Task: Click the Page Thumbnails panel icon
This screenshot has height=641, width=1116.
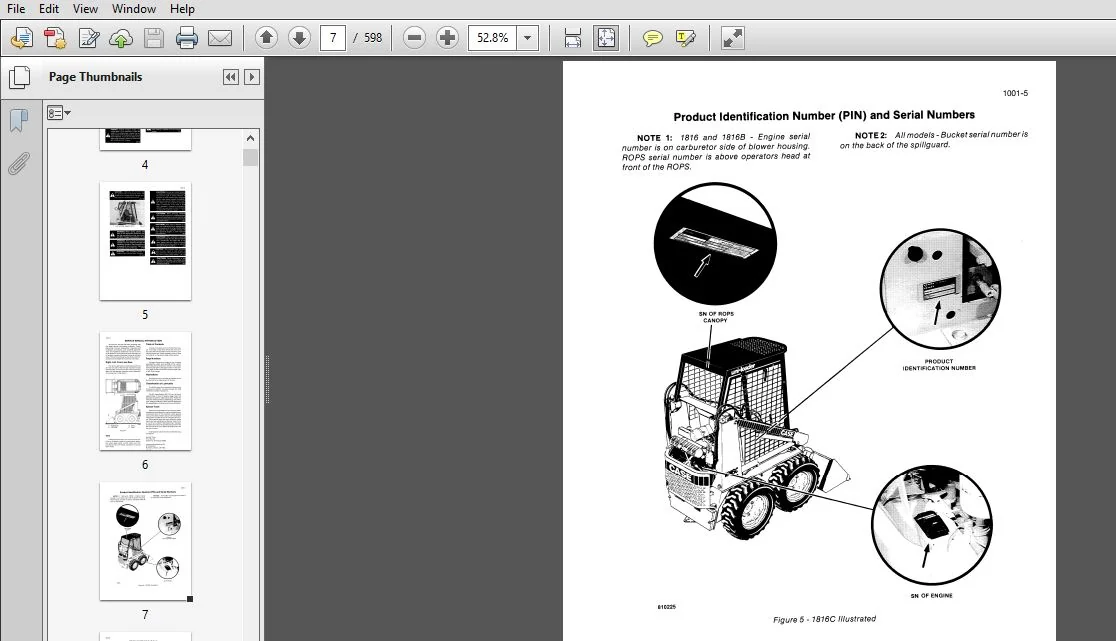Action: tap(19, 77)
